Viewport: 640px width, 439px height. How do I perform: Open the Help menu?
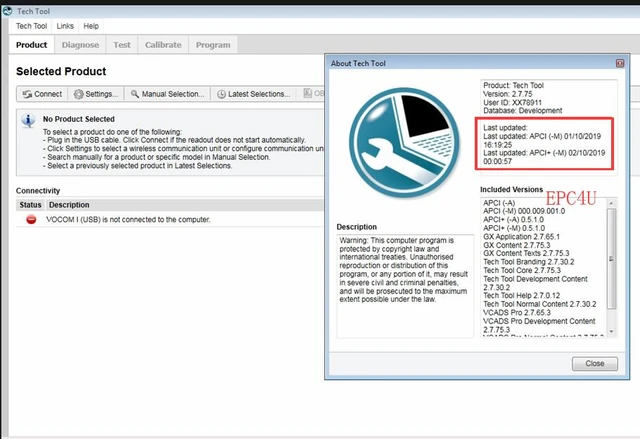click(x=91, y=26)
